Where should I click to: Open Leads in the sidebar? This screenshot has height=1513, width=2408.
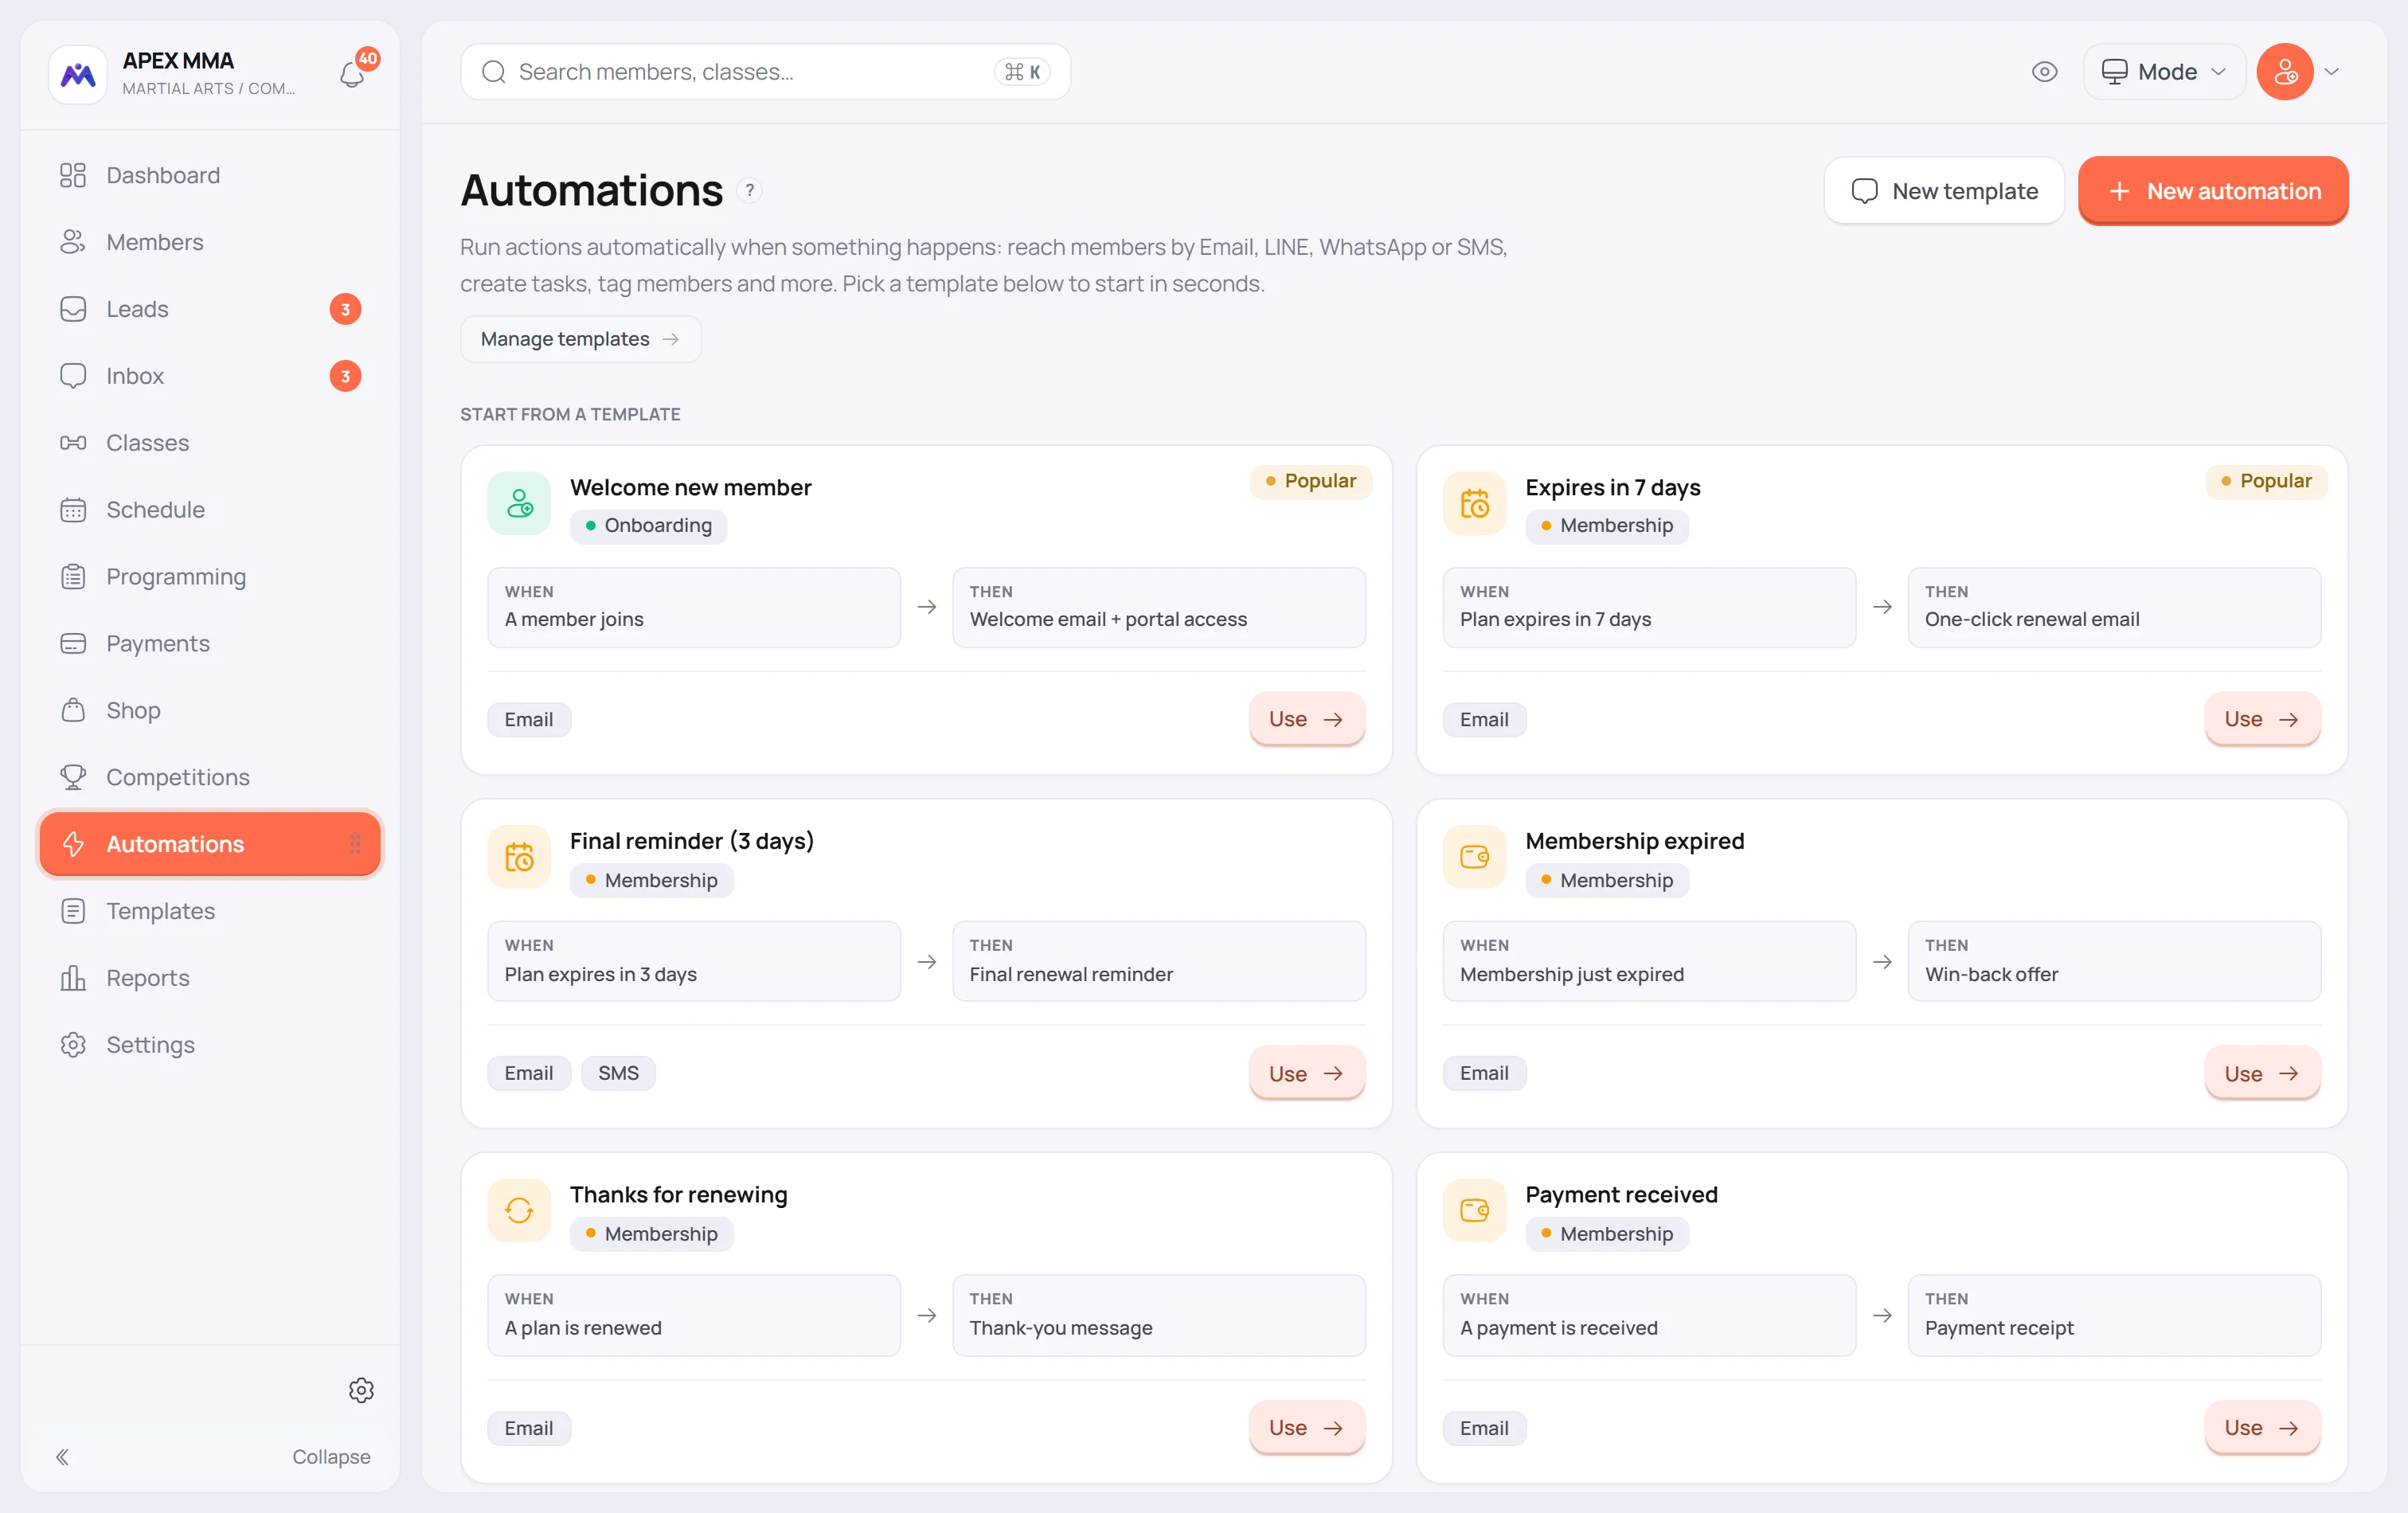(x=210, y=309)
